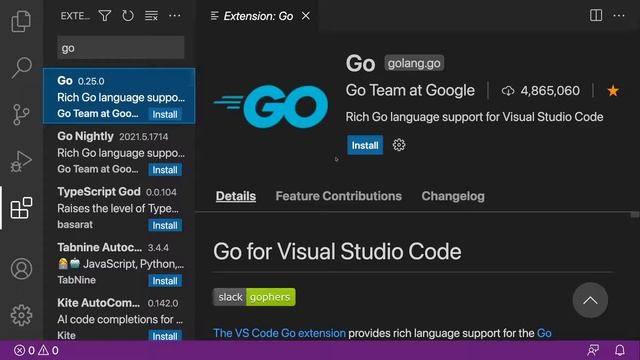Open the Run and Debug view

21,161
